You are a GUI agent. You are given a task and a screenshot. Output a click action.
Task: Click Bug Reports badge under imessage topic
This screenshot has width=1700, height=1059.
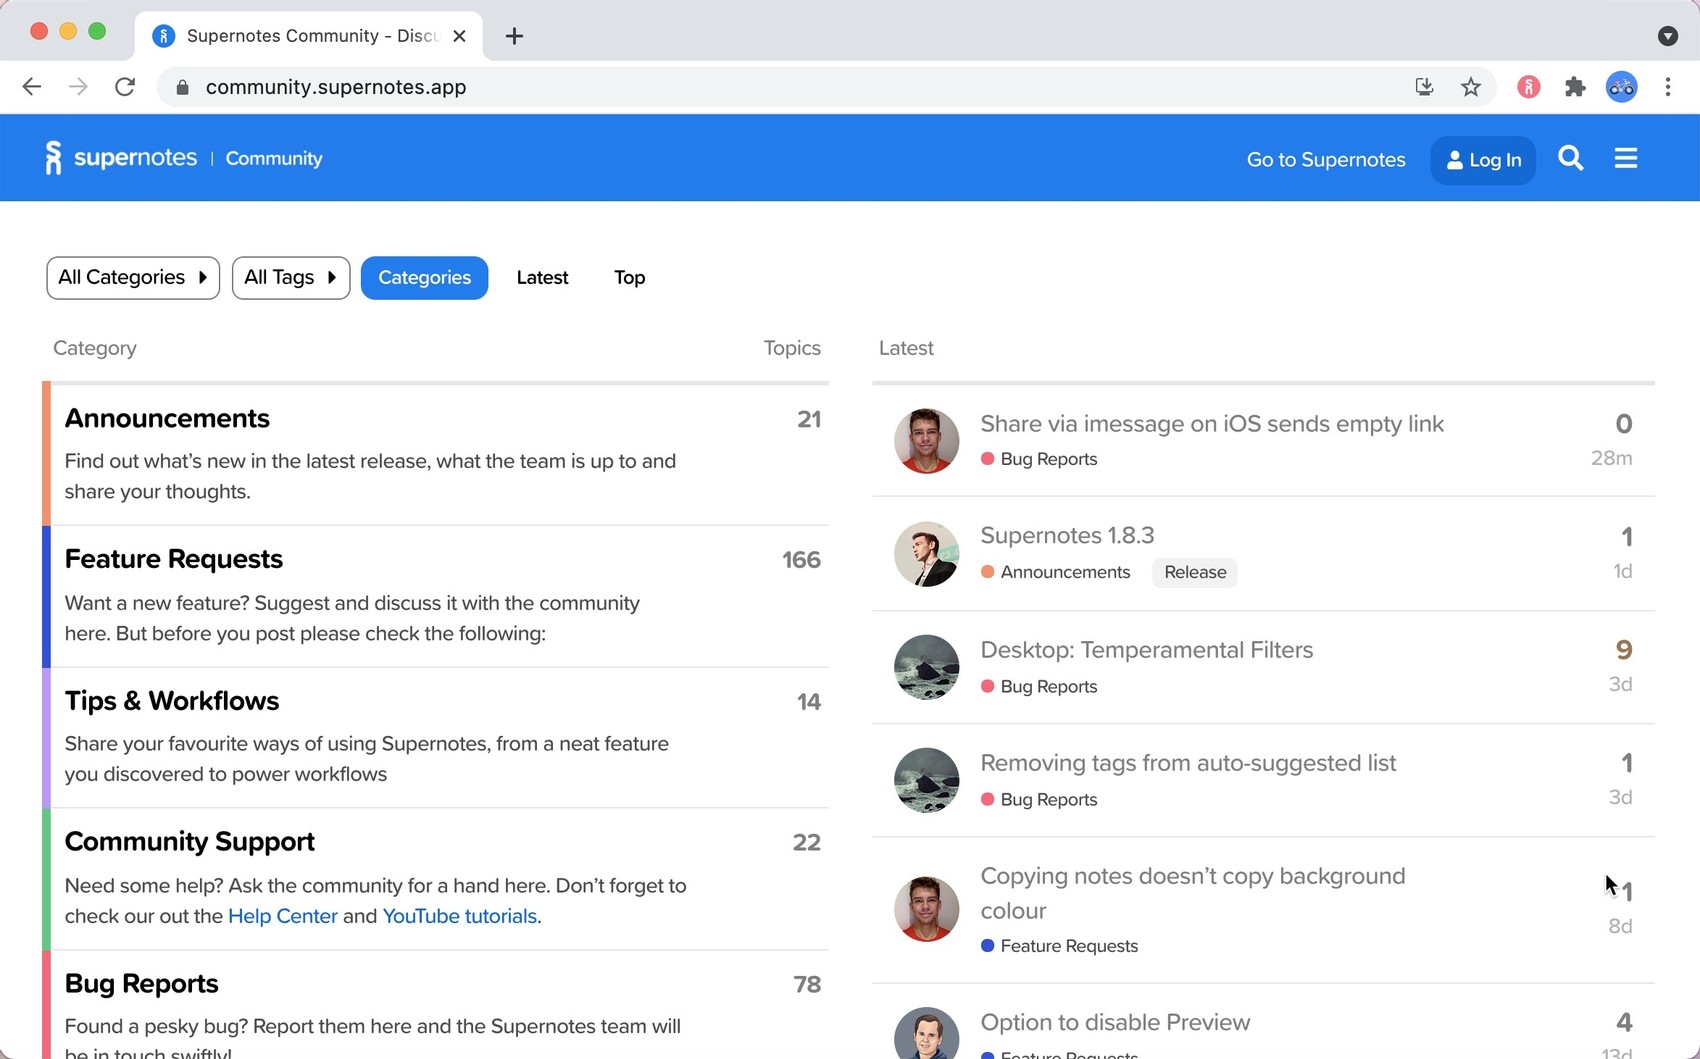point(1039,459)
